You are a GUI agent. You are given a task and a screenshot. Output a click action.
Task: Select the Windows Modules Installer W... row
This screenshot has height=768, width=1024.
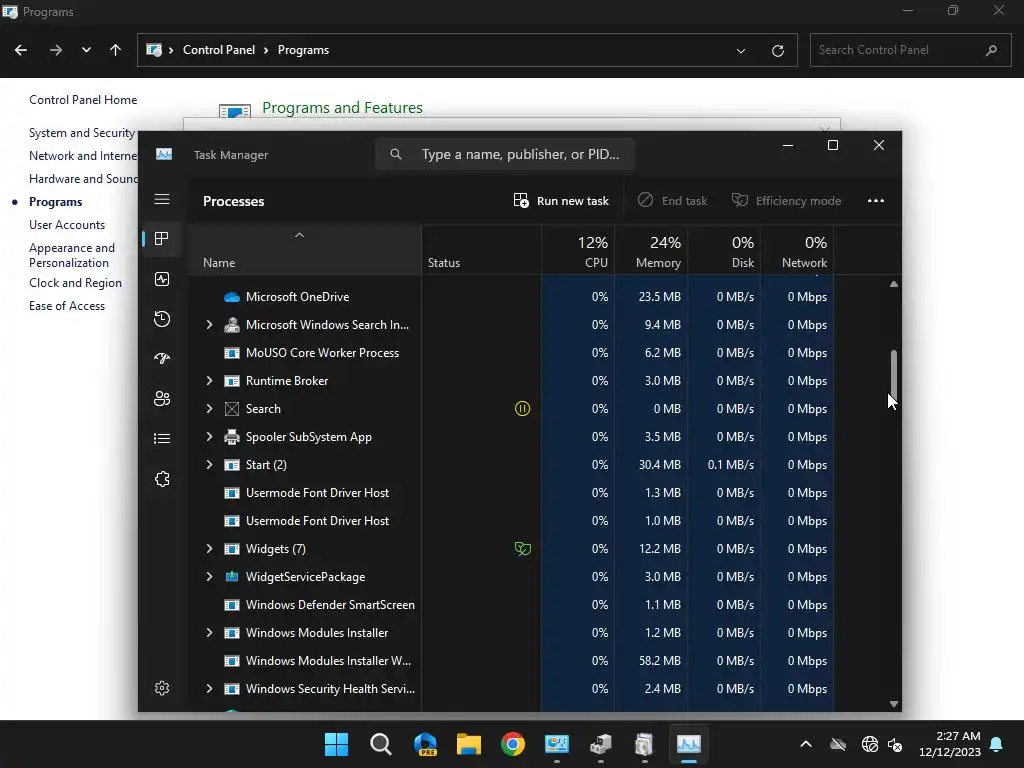click(511, 660)
